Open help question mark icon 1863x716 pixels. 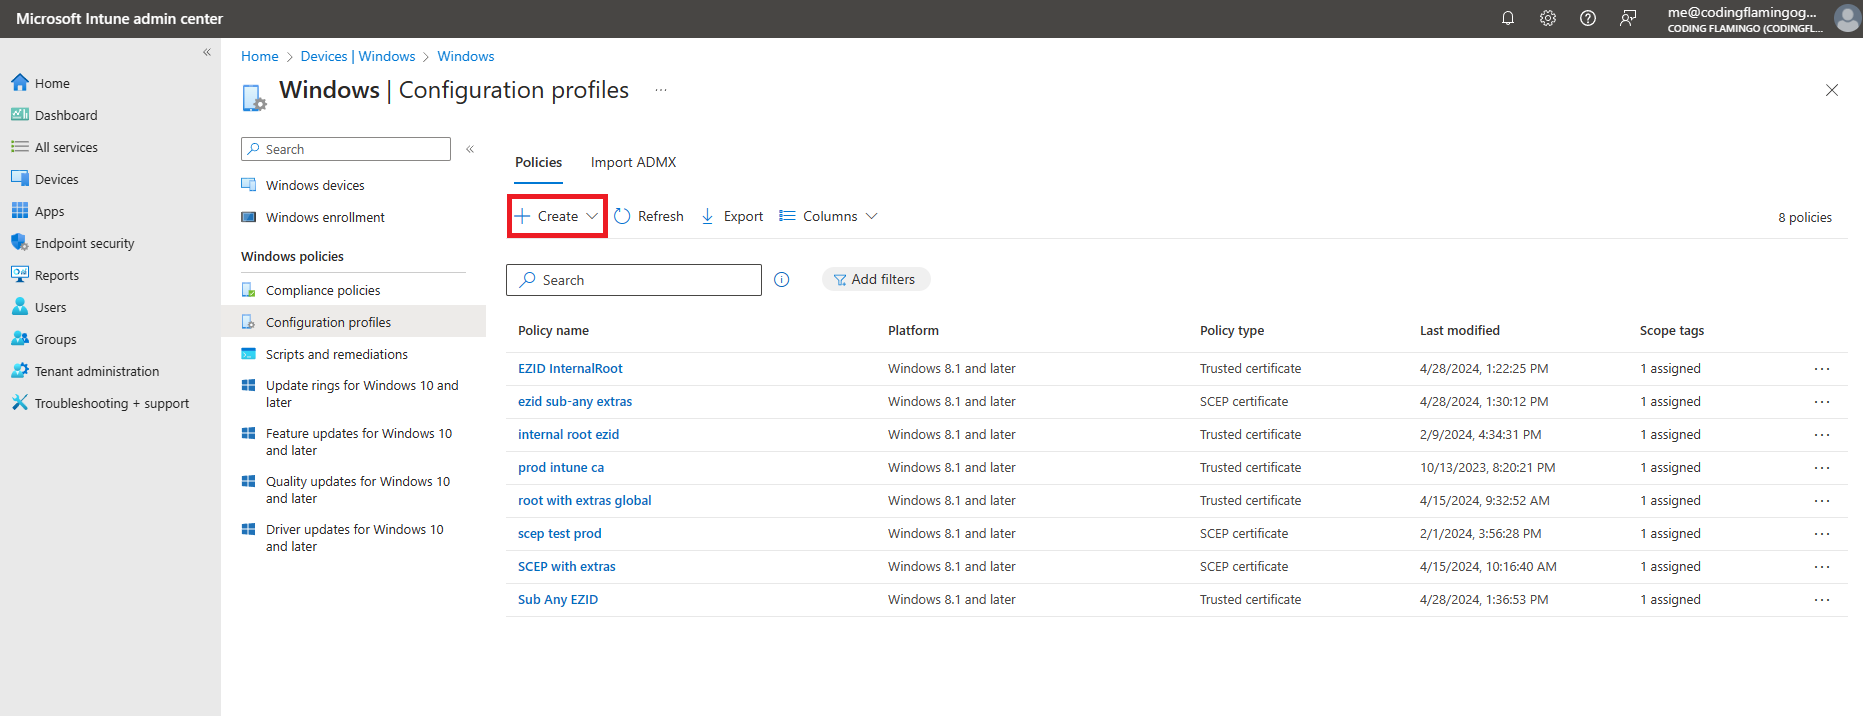(1588, 18)
